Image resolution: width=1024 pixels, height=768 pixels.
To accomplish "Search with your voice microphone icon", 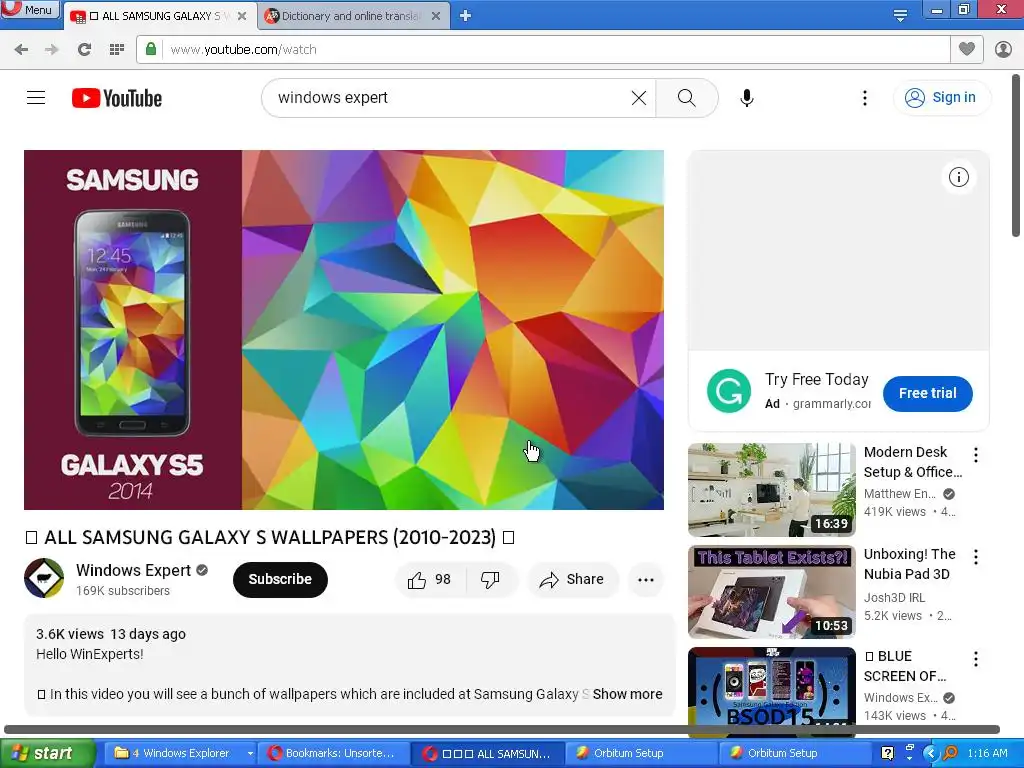I will pos(747,98).
